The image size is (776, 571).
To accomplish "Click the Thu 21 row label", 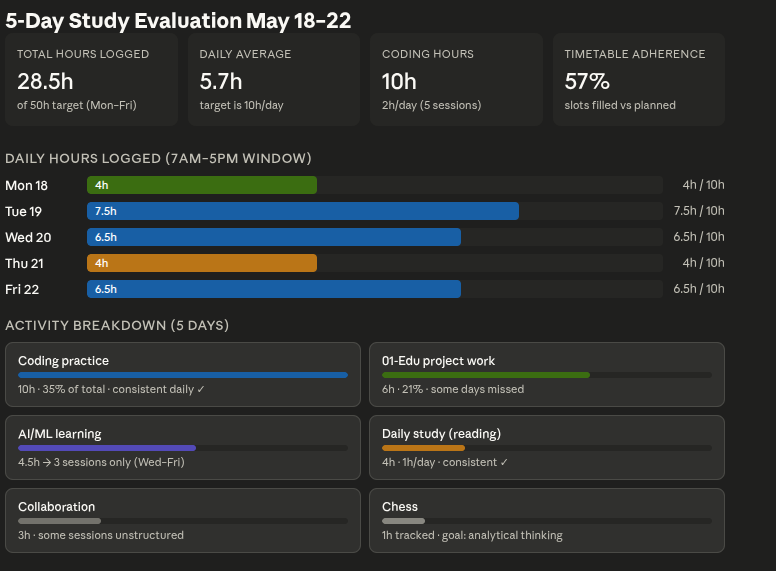I will pyautogui.click(x=24, y=264).
